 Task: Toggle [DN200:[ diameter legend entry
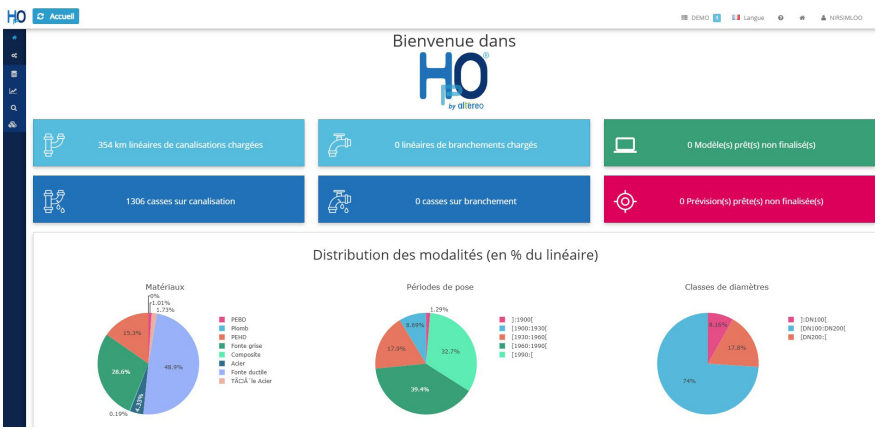tap(809, 337)
